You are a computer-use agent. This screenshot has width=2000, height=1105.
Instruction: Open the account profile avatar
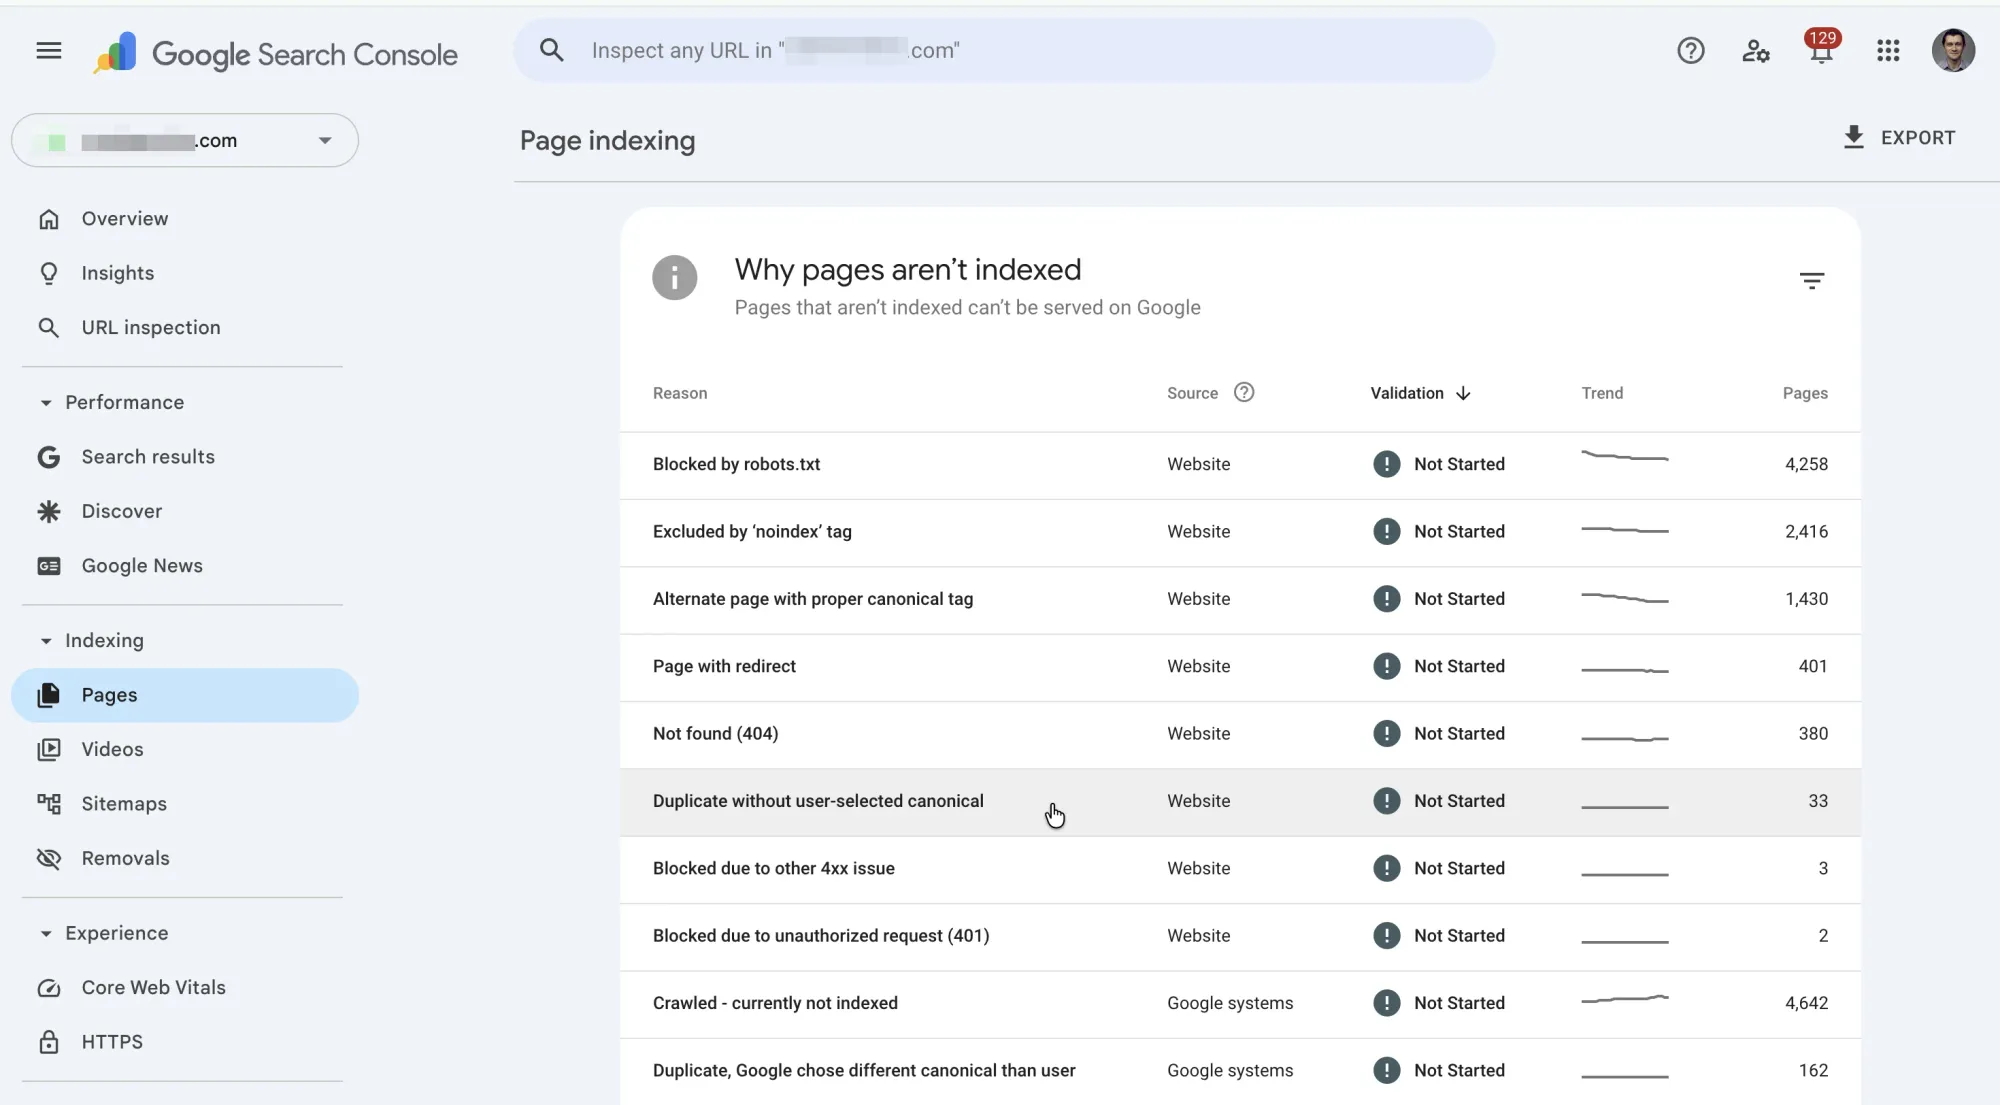1953,50
